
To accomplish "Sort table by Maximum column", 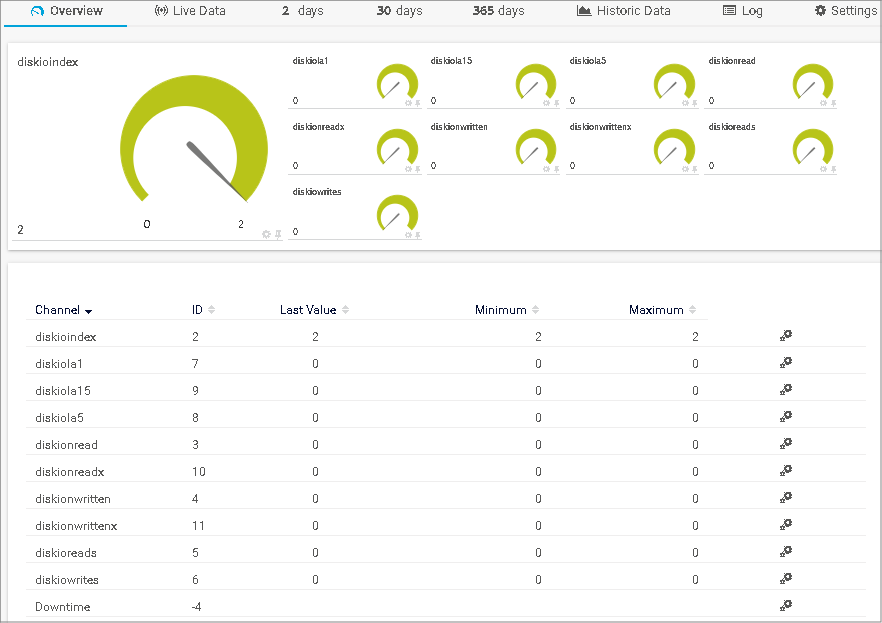I will pos(662,310).
